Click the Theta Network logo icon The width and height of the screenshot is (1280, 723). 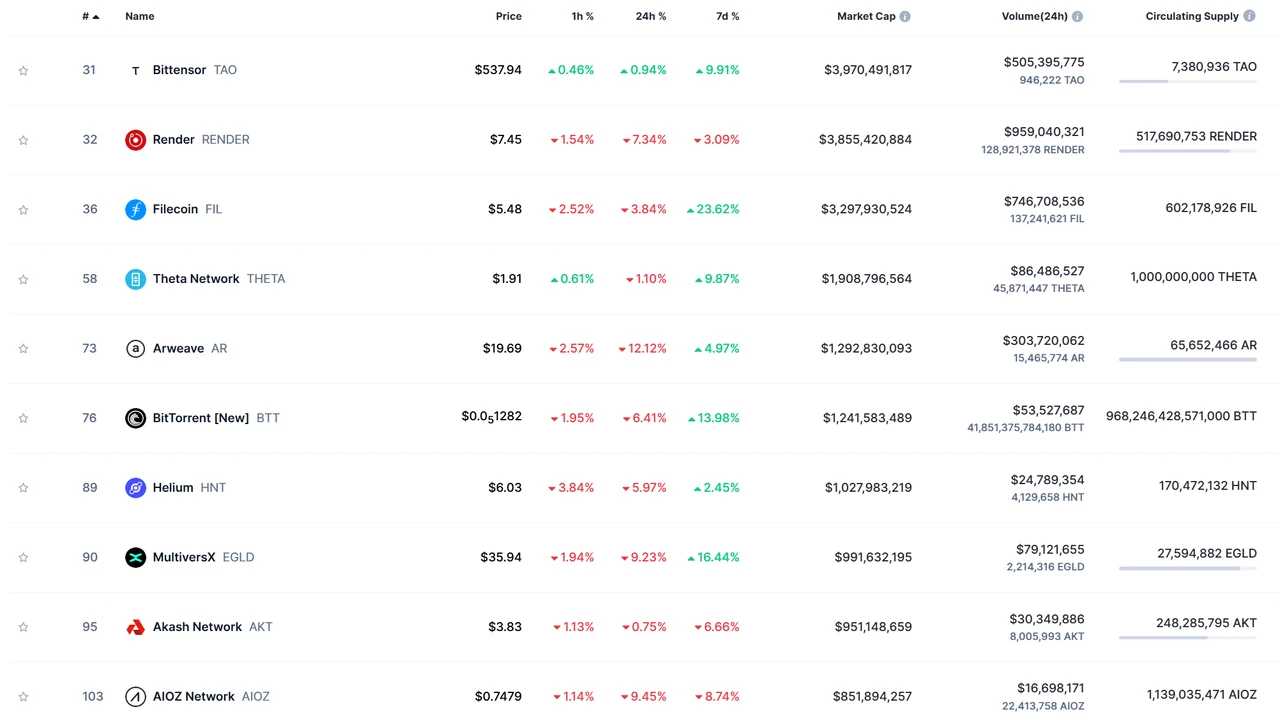135,279
